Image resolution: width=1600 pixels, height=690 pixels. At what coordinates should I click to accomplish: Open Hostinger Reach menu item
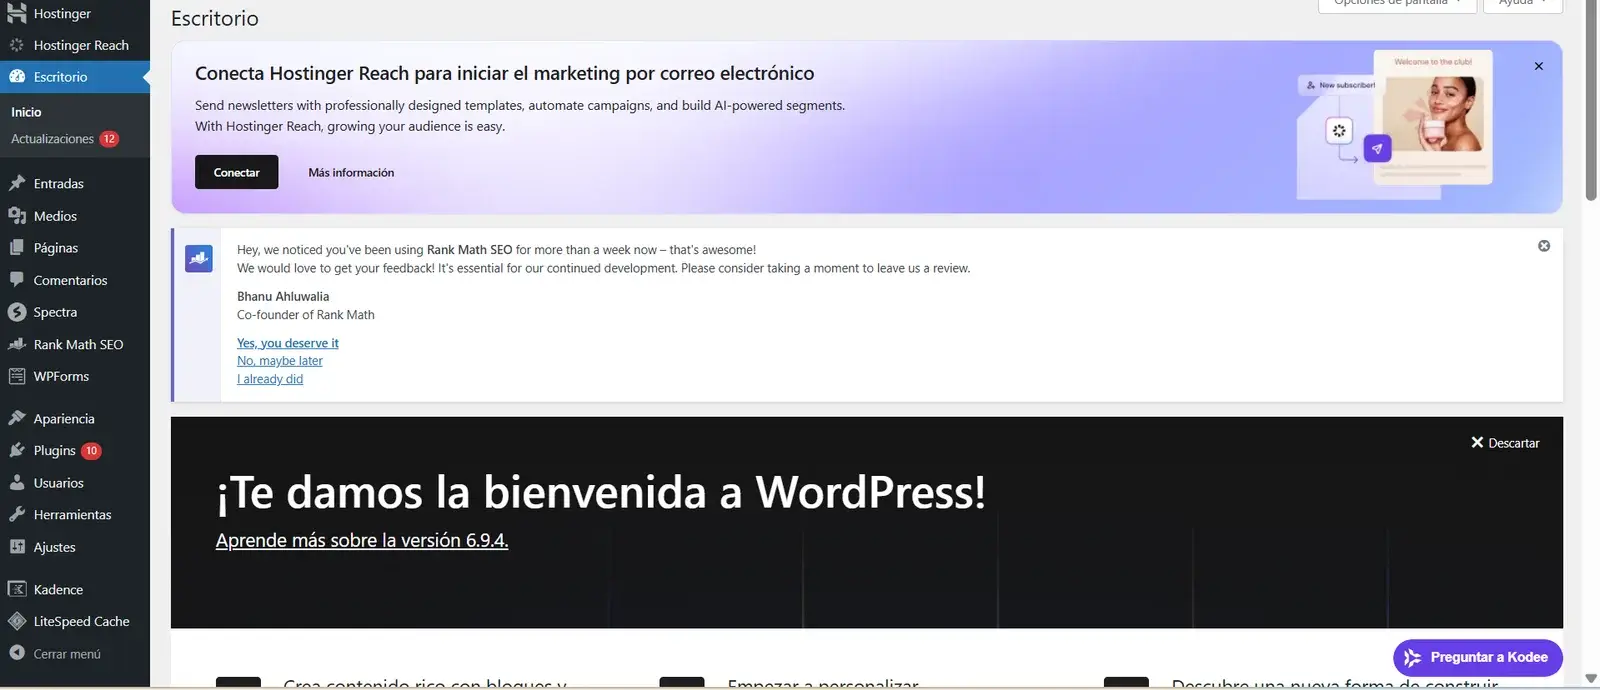(x=75, y=45)
